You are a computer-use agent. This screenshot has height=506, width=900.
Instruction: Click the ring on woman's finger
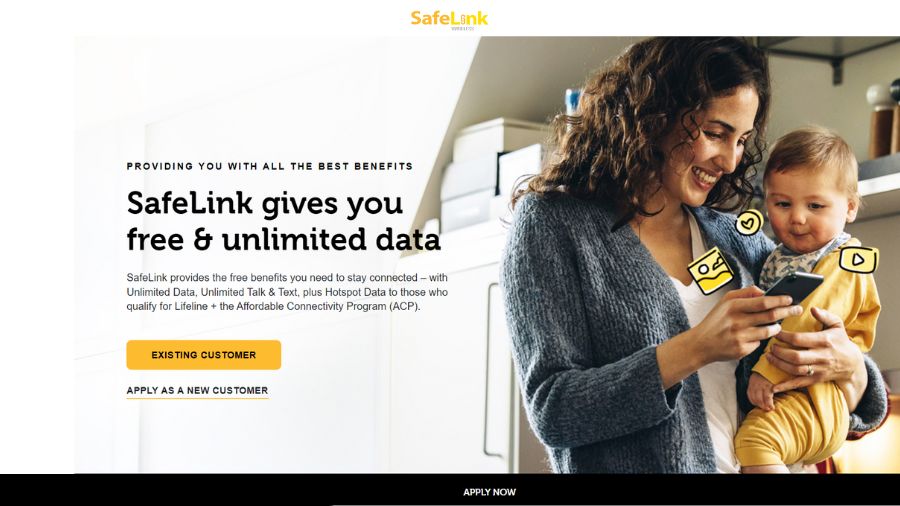[x=809, y=371]
